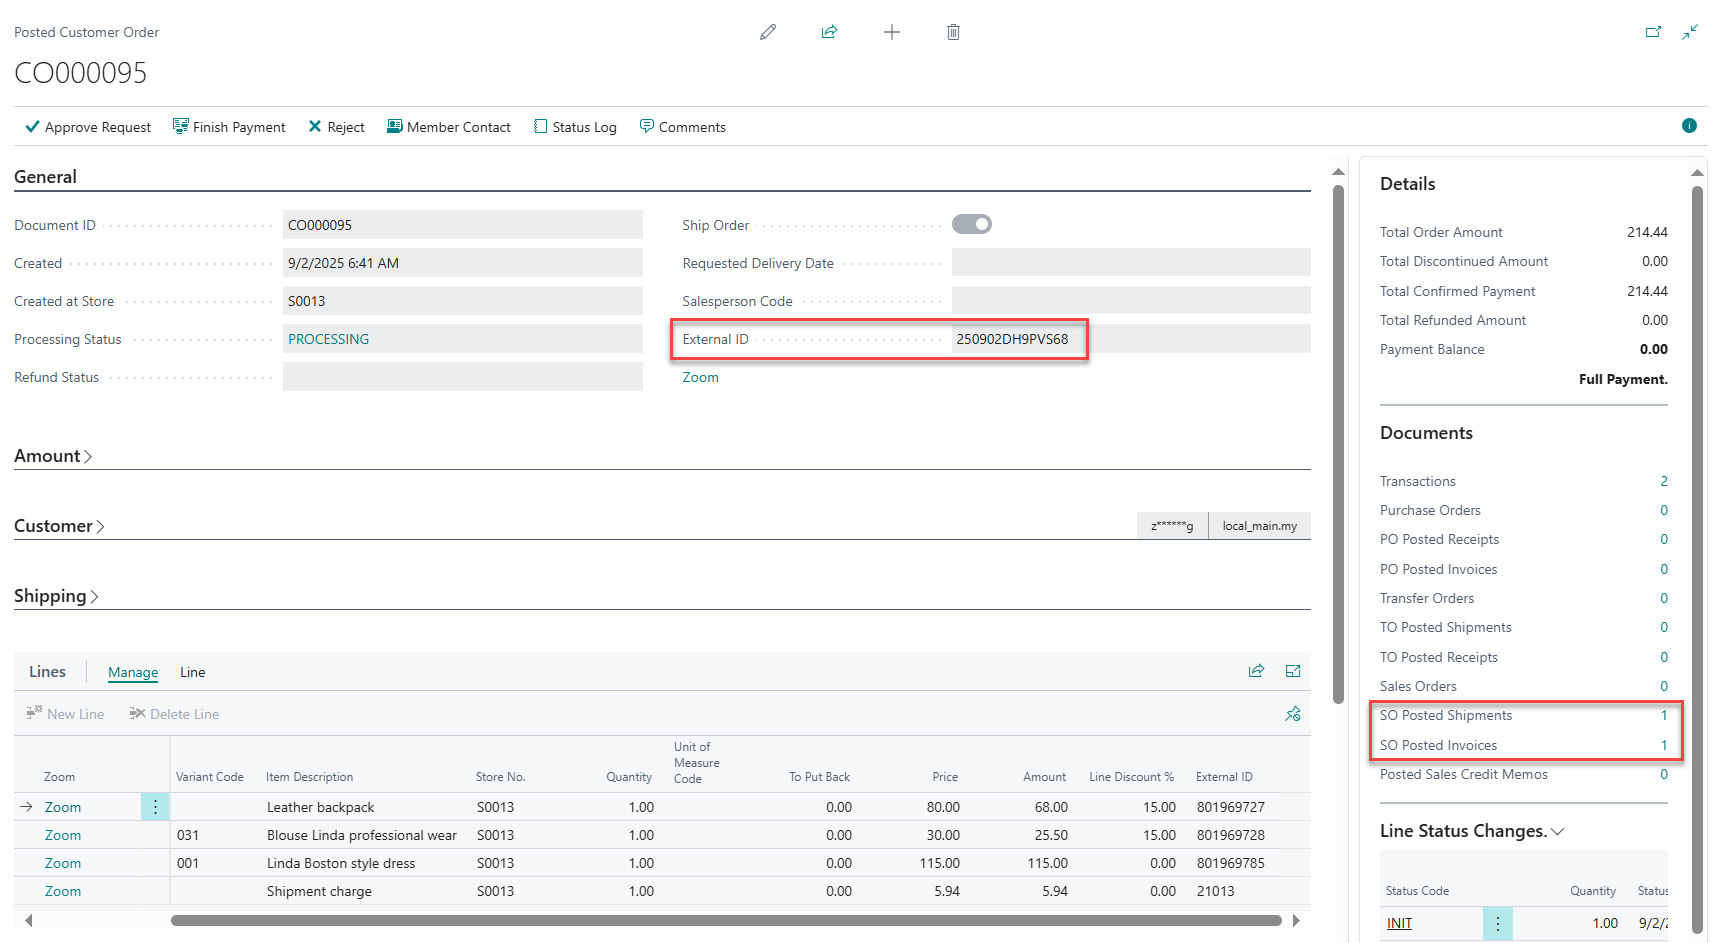Open the SO Posted Invoices count link
This screenshot has height=943, width=1712.
[1663, 745]
